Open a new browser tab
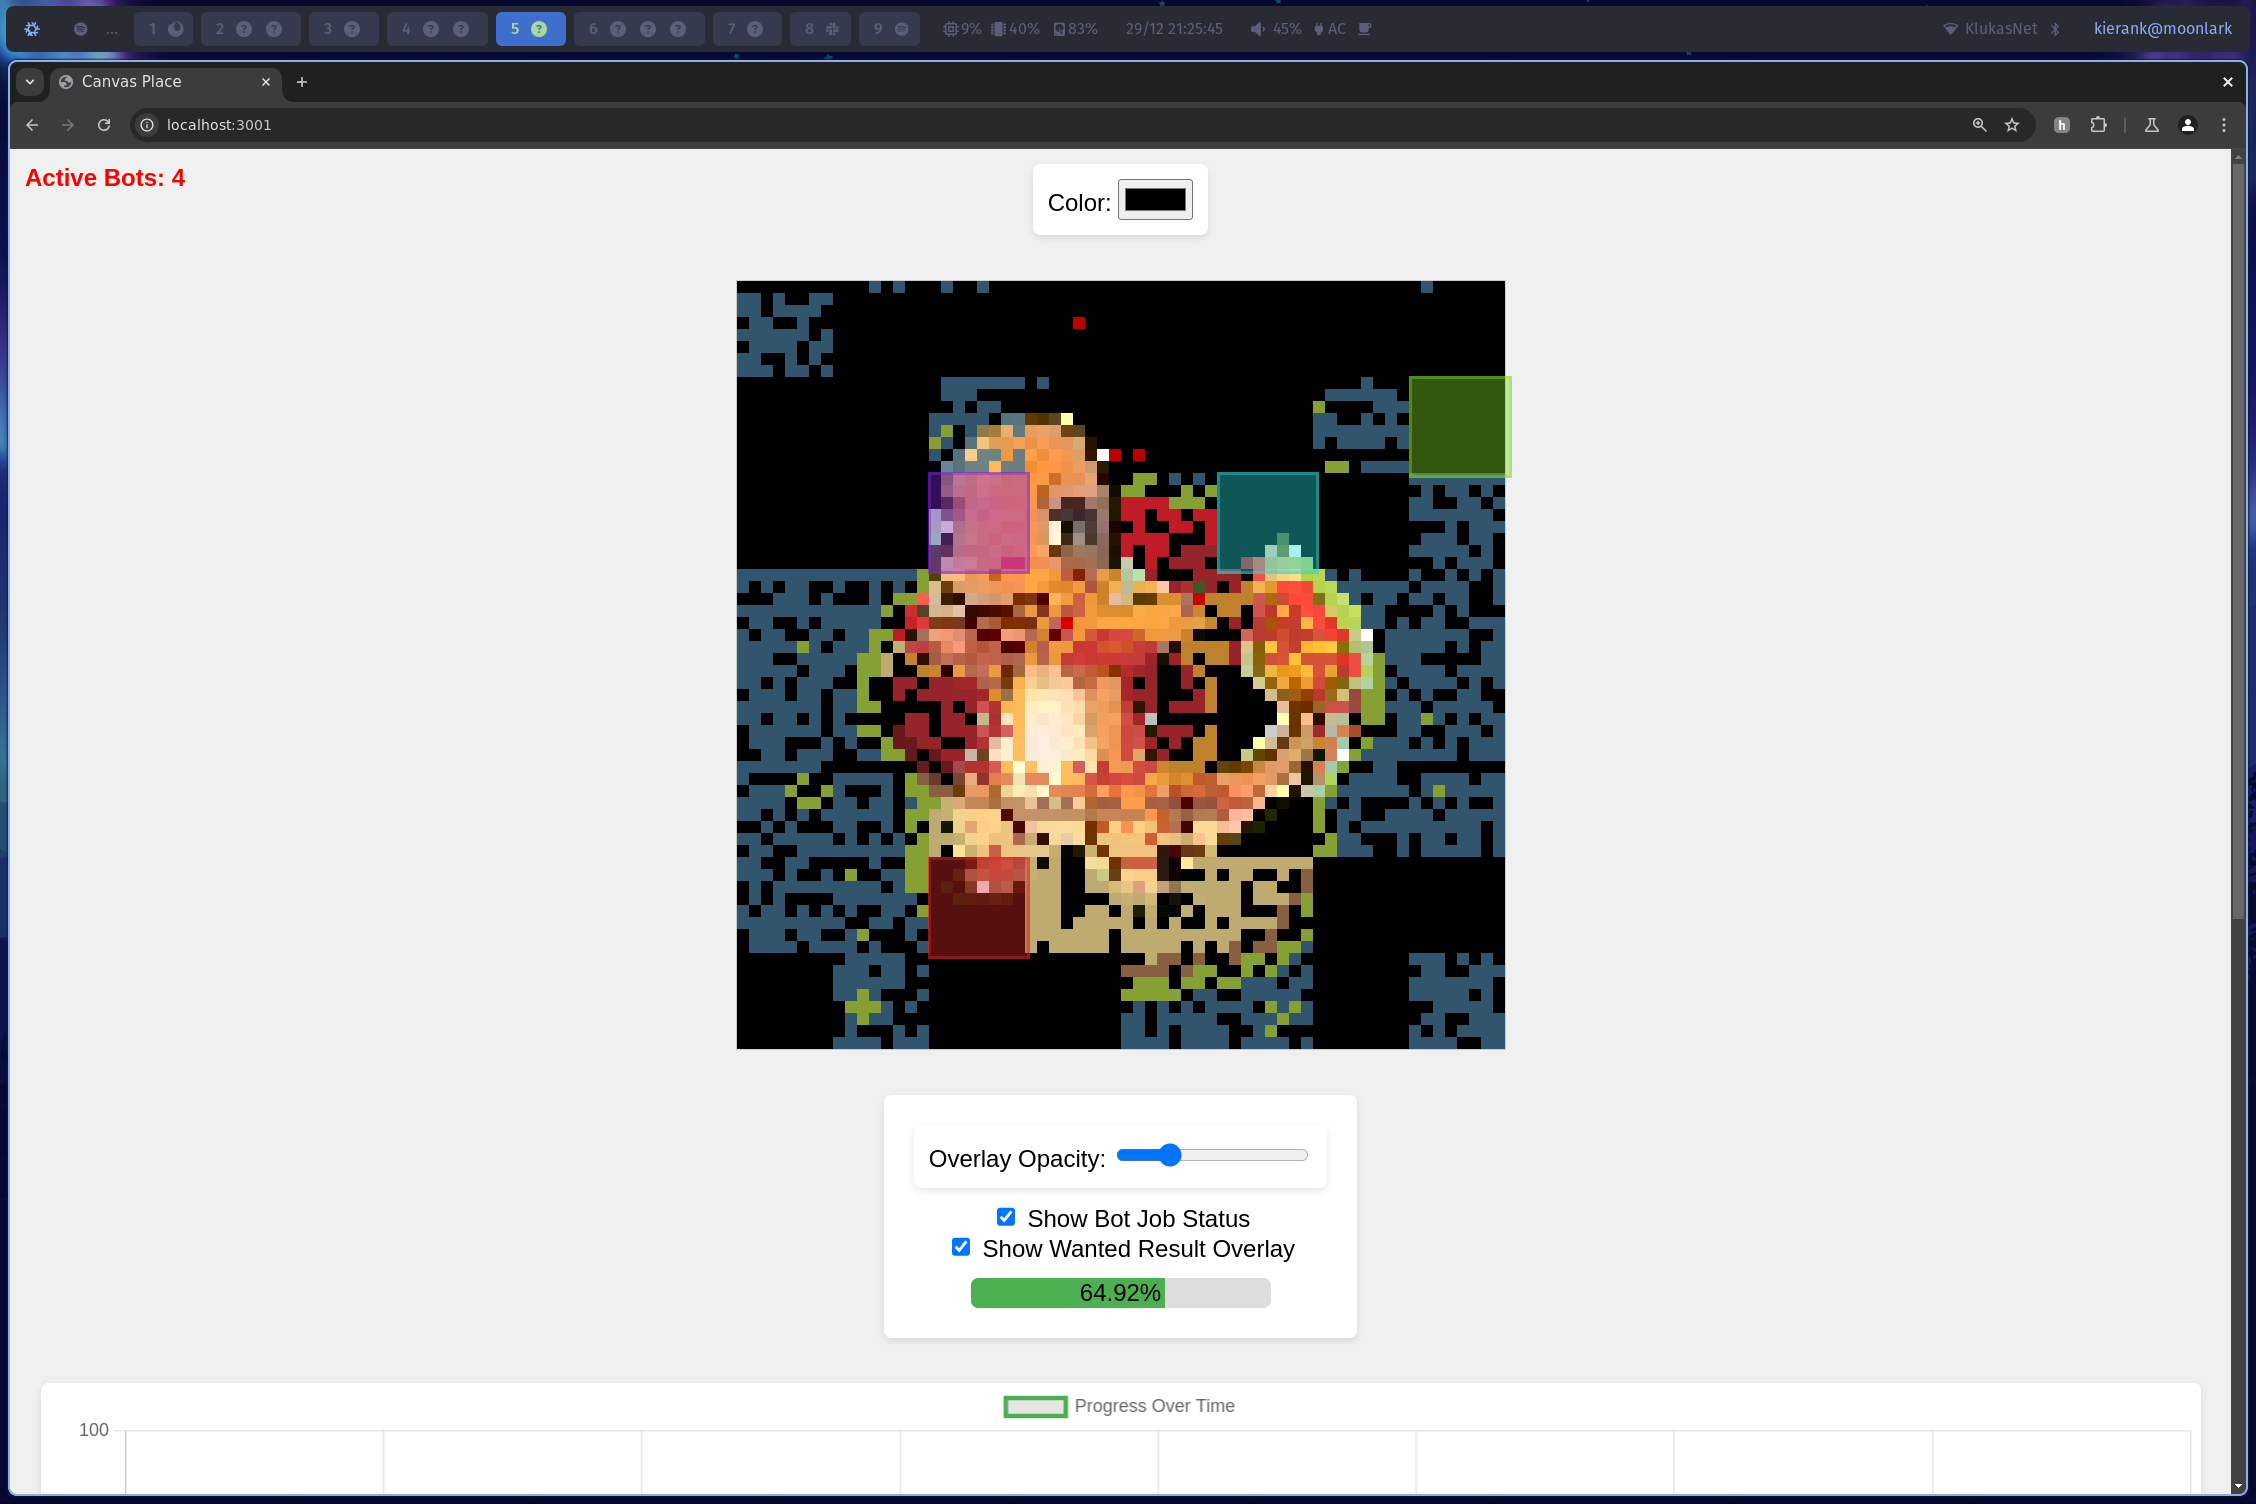The width and height of the screenshot is (2256, 1504). click(302, 82)
